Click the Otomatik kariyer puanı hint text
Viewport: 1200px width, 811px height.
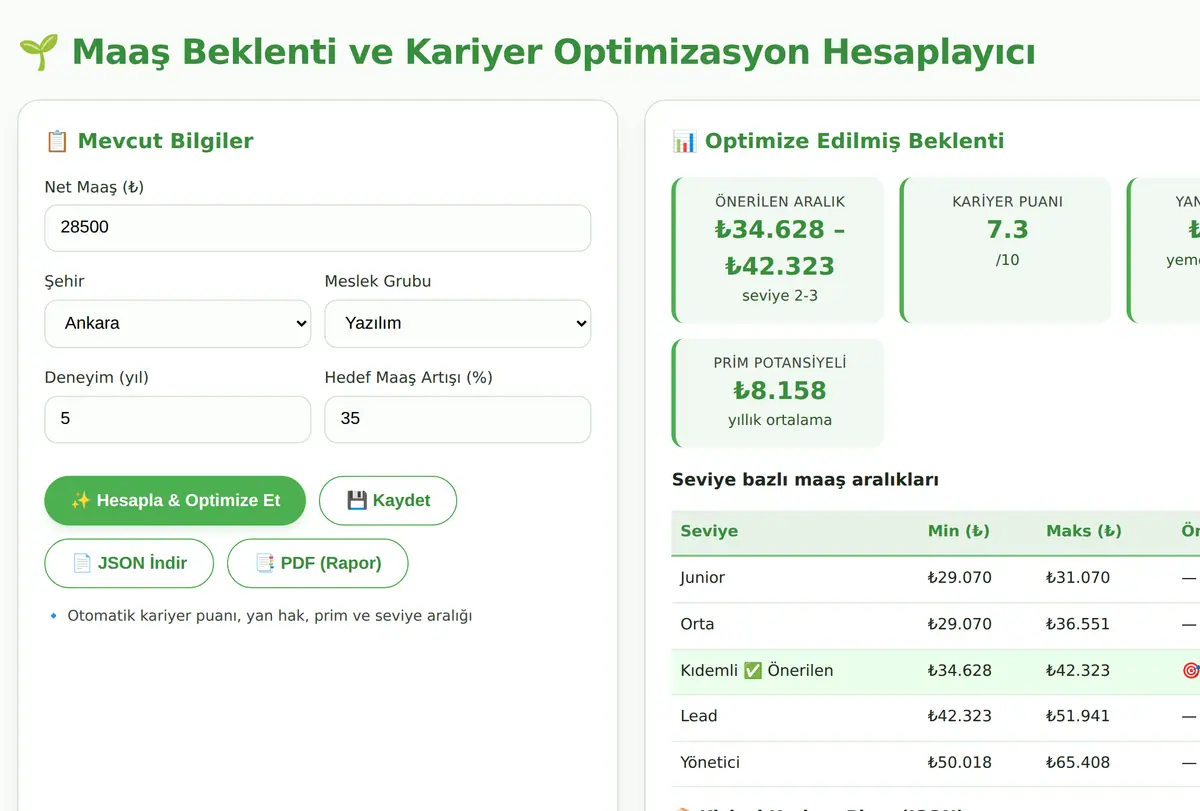[x=269, y=616]
